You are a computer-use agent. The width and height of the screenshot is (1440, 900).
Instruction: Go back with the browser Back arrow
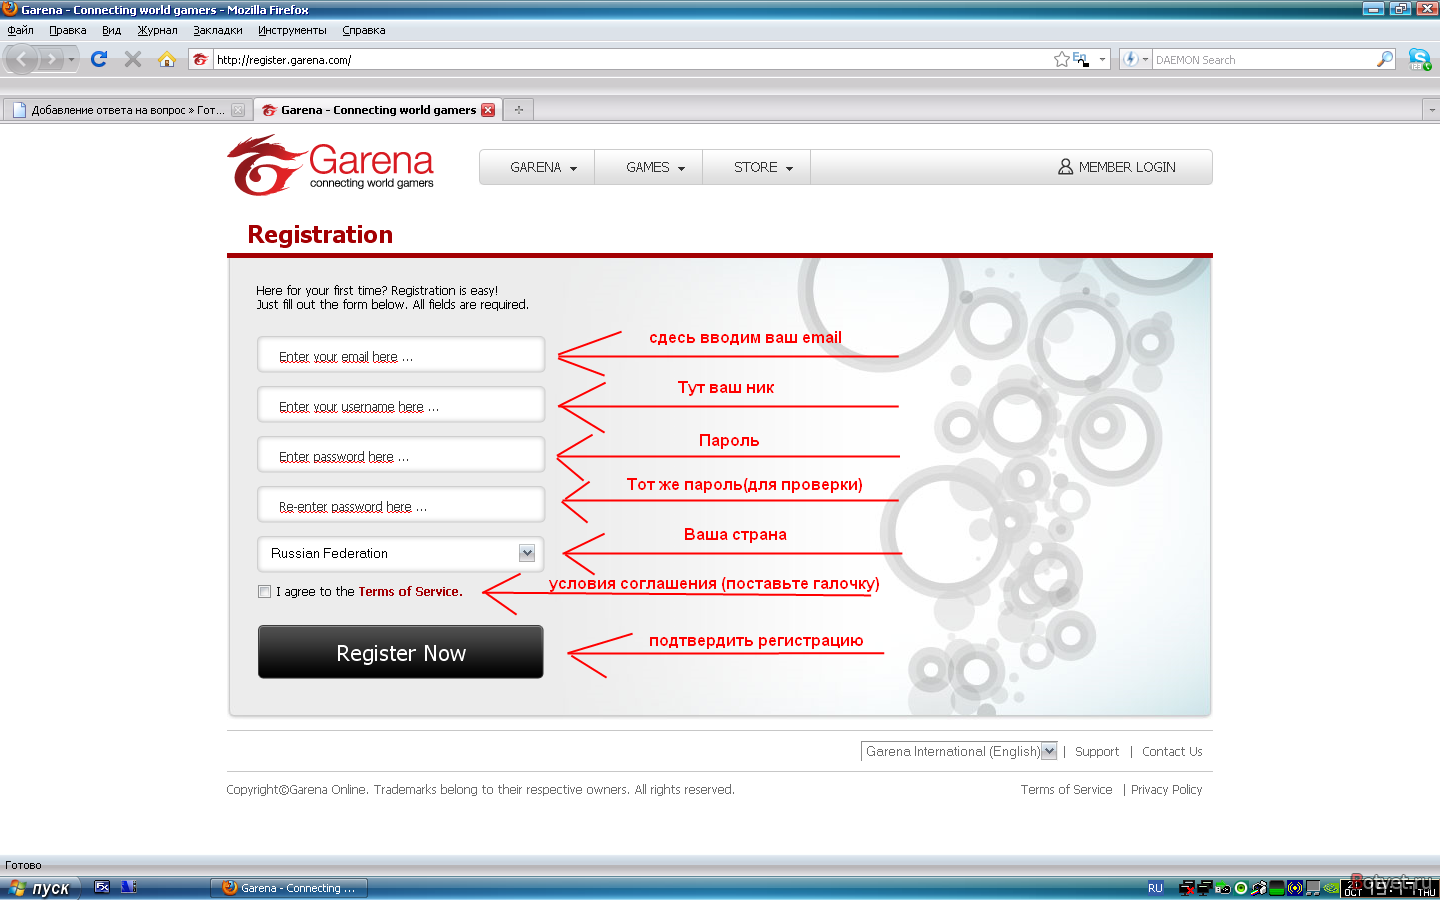(x=21, y=59)
